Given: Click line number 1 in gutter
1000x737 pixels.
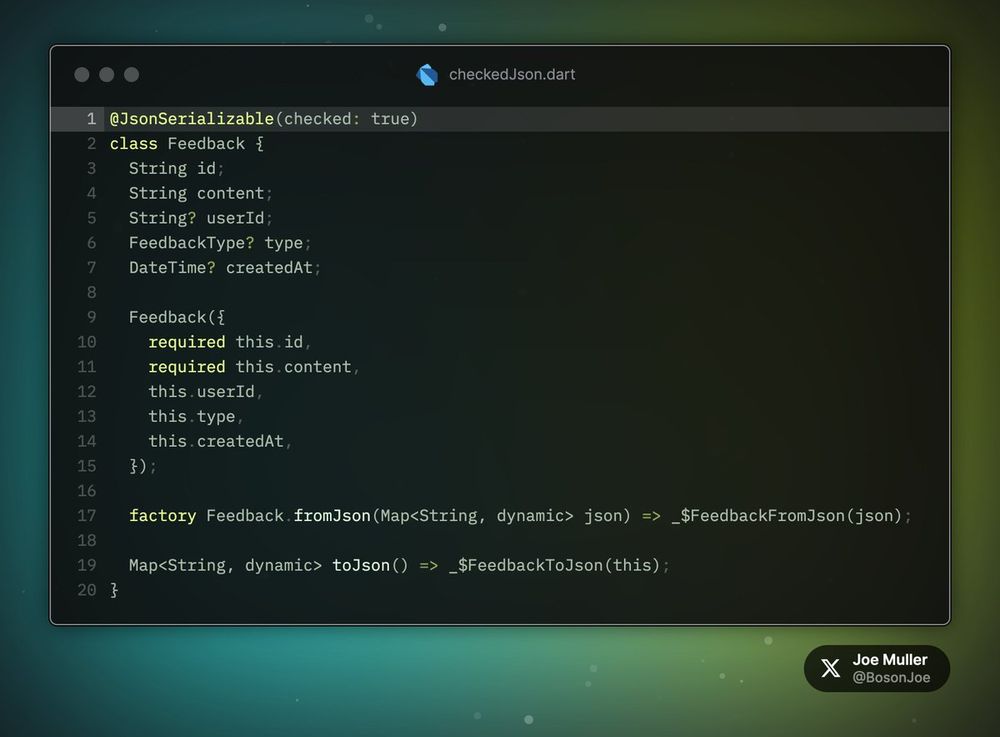Looking at the screenshot, I should tap(91, 119).
